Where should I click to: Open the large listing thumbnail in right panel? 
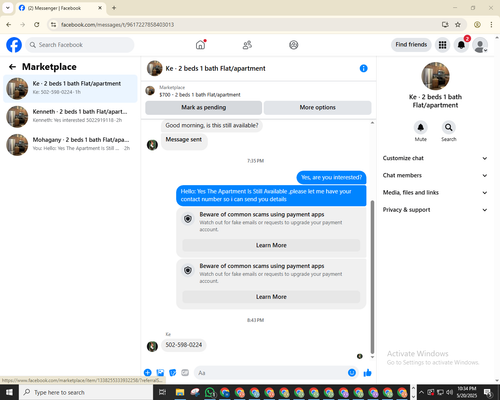coord(435,76)
